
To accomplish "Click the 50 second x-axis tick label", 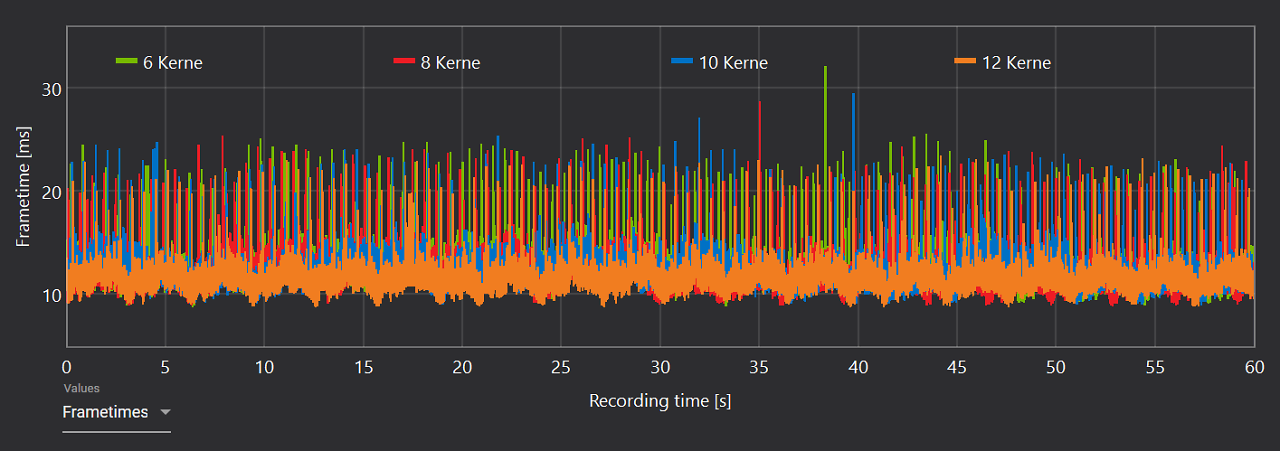I will 1056,367.
